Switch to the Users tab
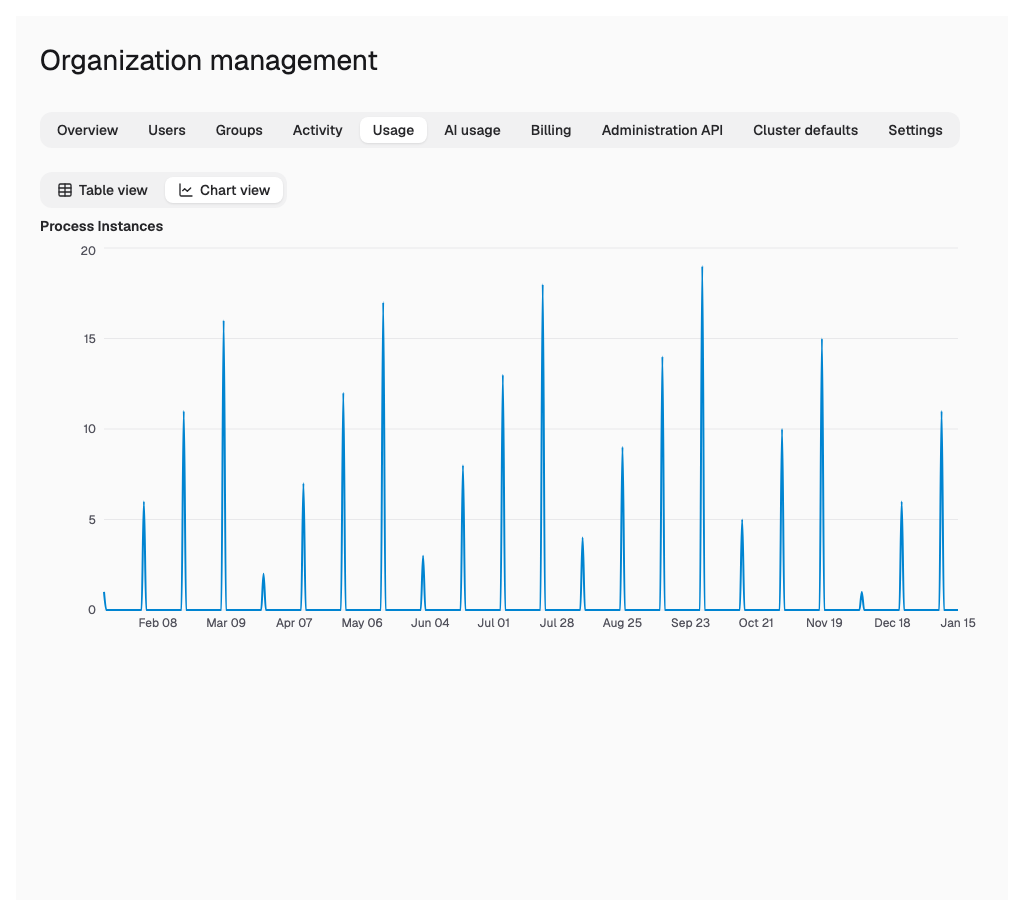 pos(167,130)
